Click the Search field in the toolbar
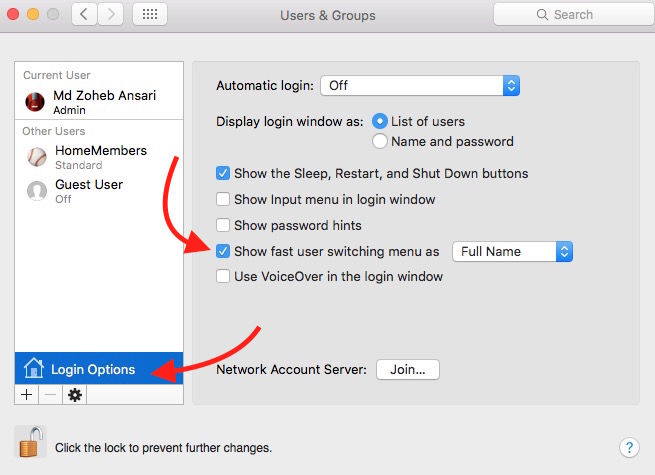The height and width of the screenshot is (475, 655). coord(567,15)
